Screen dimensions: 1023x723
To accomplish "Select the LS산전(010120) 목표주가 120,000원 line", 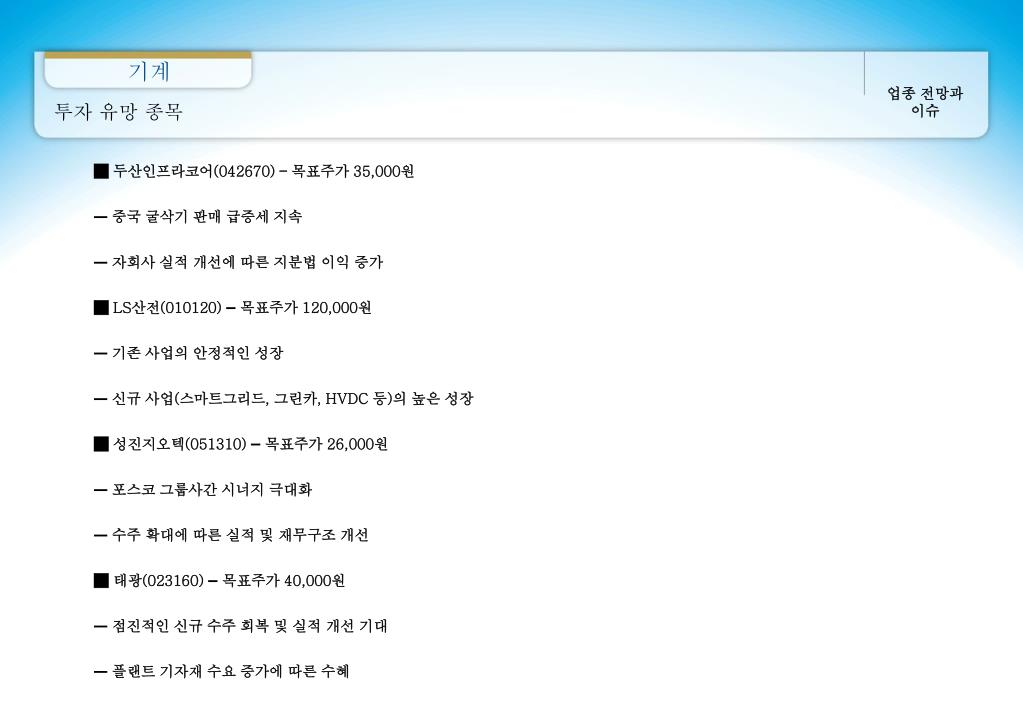I will coord(232,307).
